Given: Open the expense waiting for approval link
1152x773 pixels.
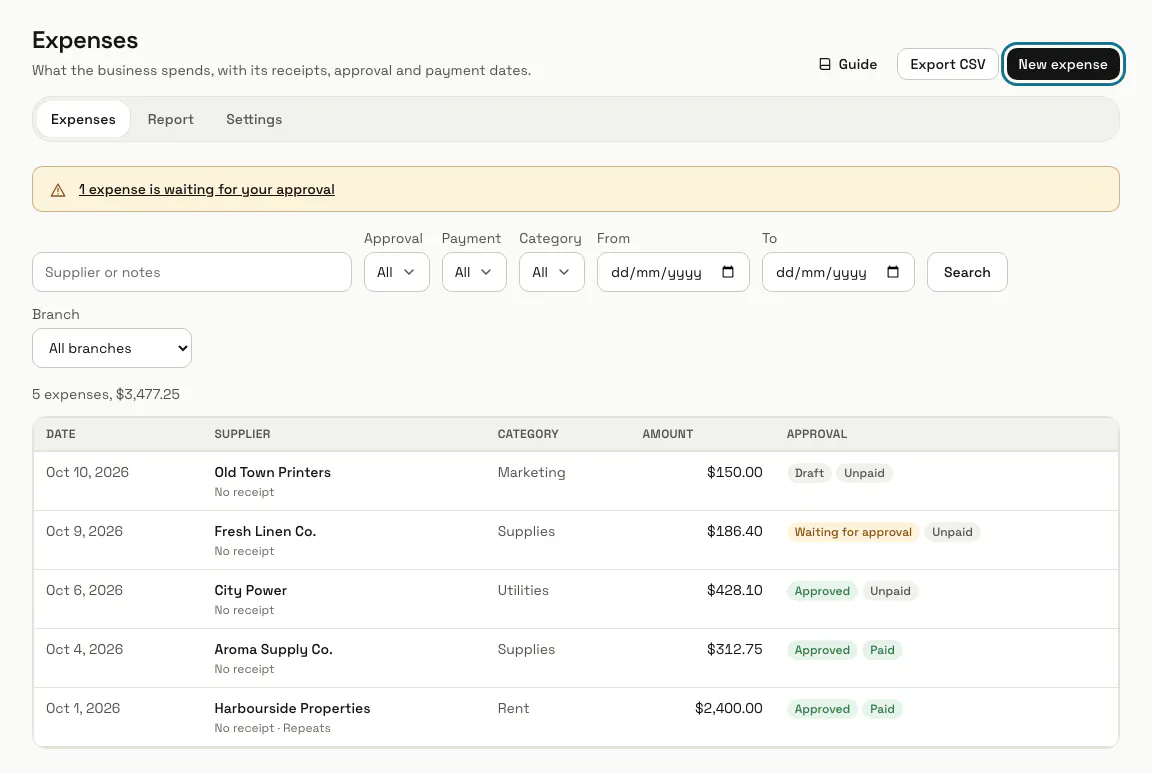Looking at the screenshot, I should pos(206,190).
